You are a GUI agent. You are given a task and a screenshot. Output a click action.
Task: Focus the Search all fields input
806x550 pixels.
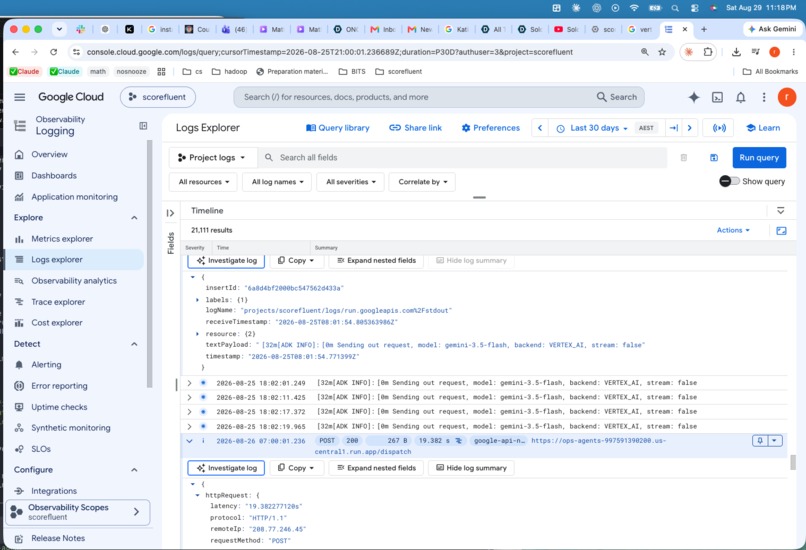coord(463,158)
